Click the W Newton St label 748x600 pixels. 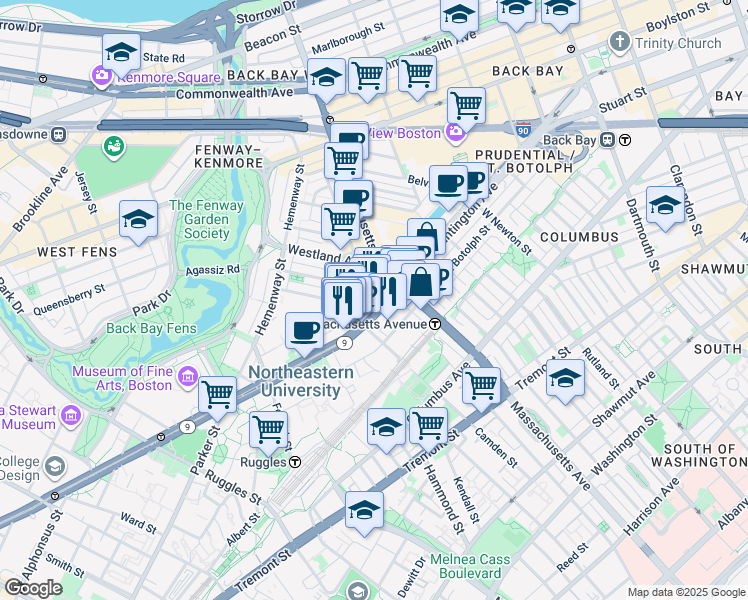(x=506, y=232)
